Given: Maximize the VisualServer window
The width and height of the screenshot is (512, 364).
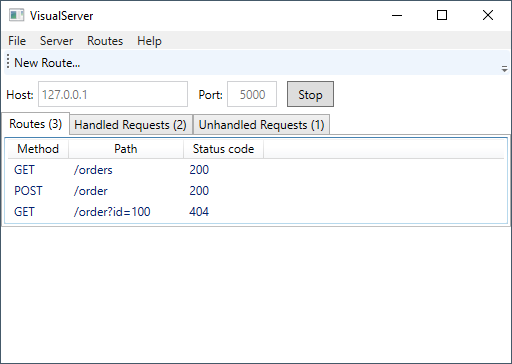Looking at the screenshot, I should point(442,15).
